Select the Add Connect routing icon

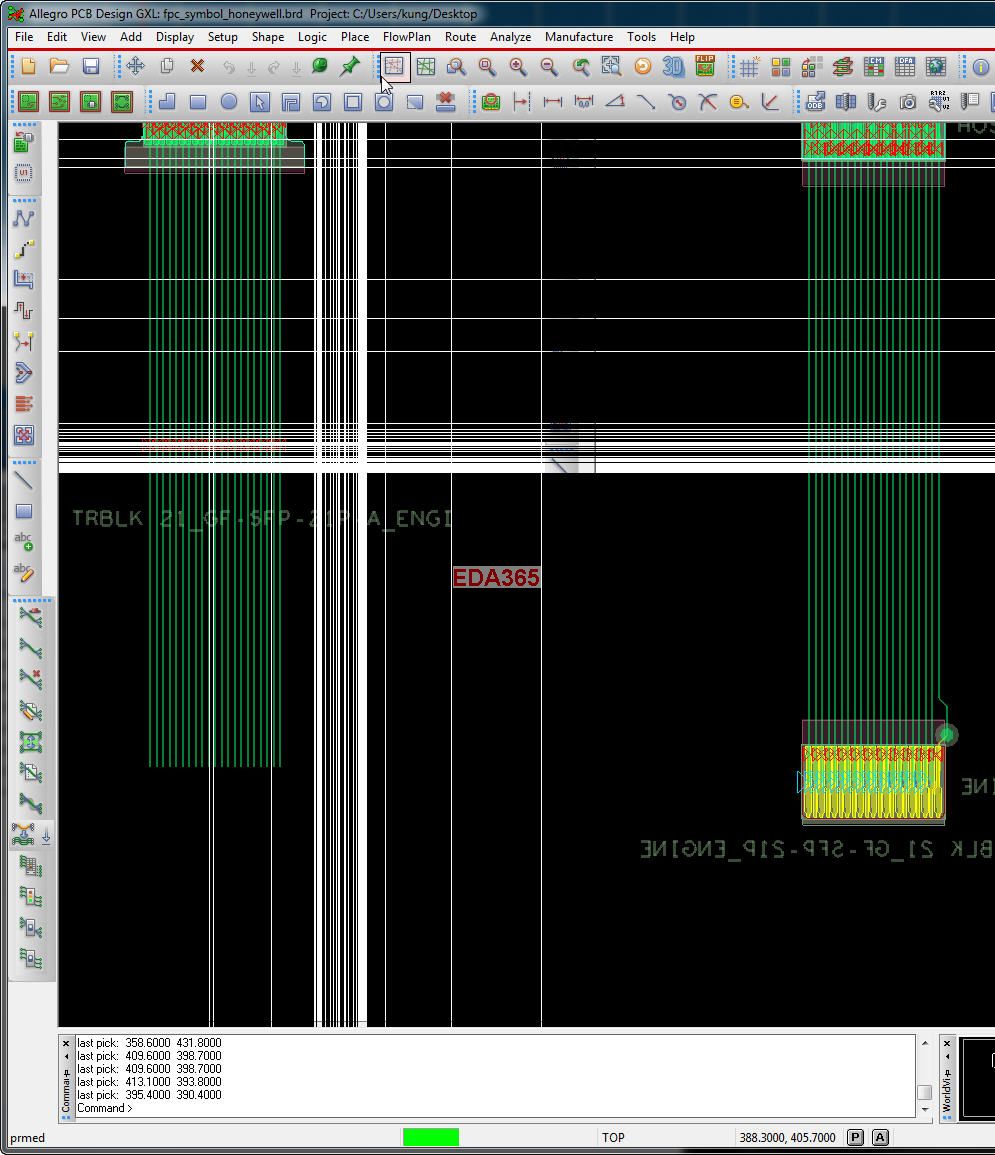(x=24, y=249)
